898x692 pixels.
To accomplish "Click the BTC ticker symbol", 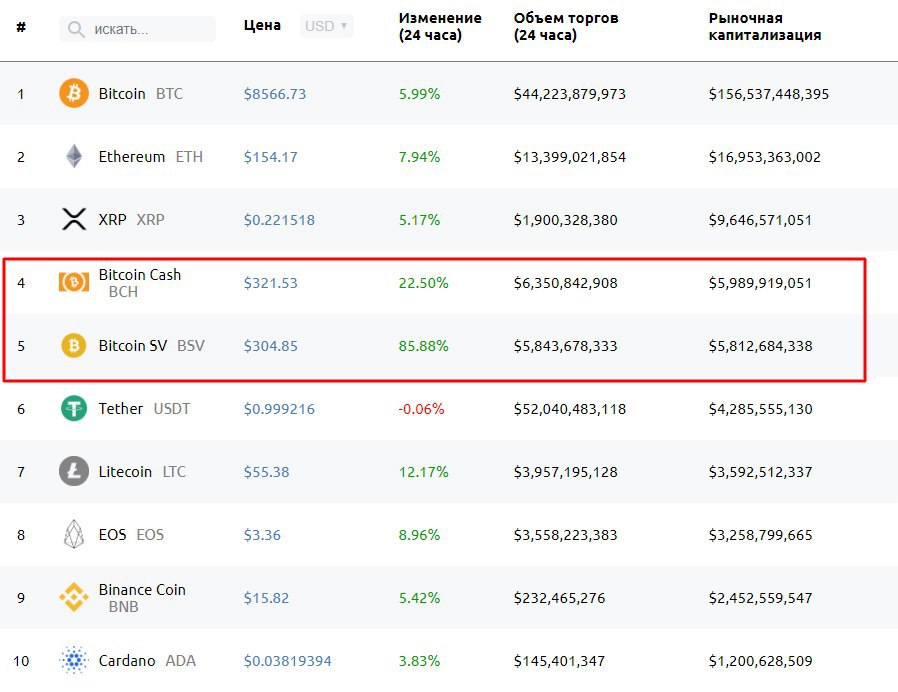I will tap(170, 93).
